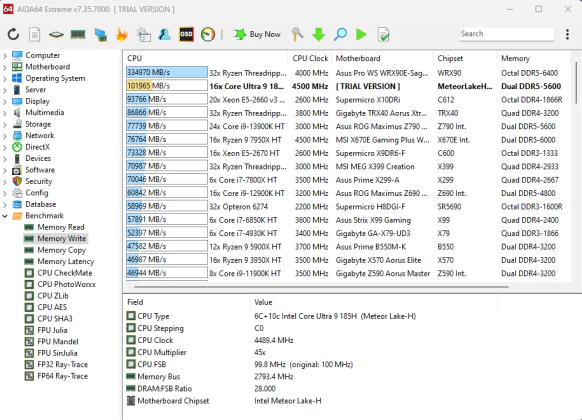Open the FPU SinJulia benchmark
Screen dimensions: 582x420
(x=57, y=353)
